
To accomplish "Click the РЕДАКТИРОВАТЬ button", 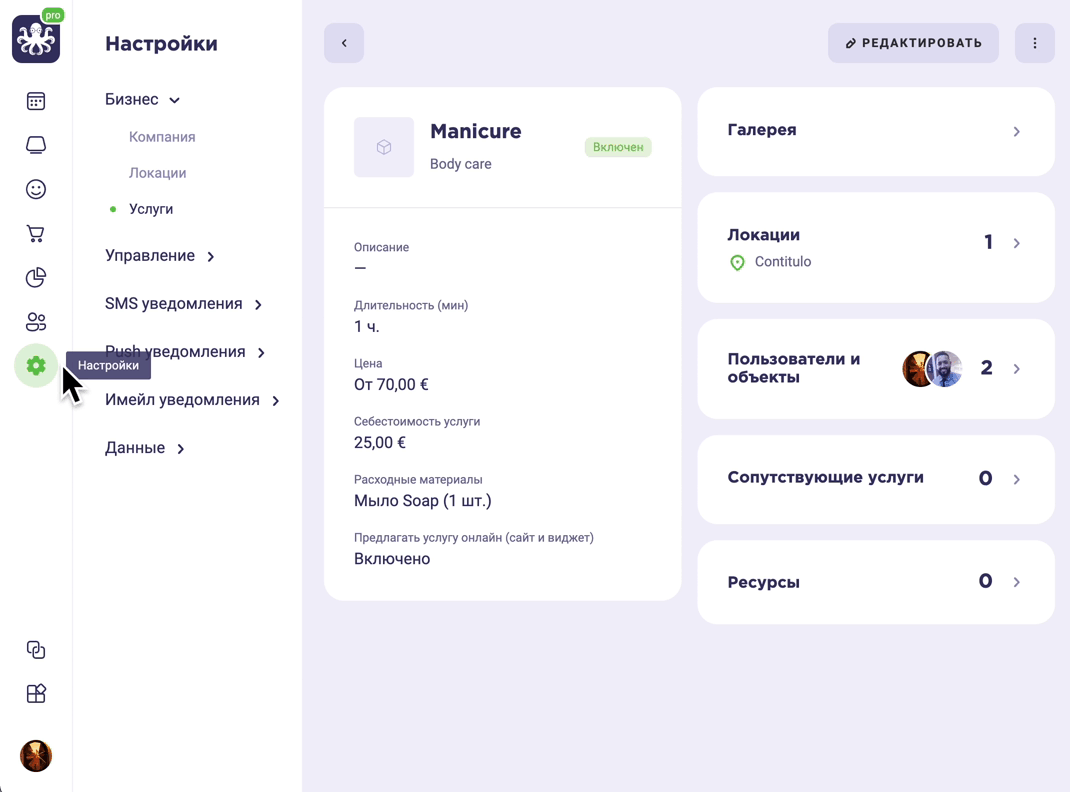I will 913,43.
